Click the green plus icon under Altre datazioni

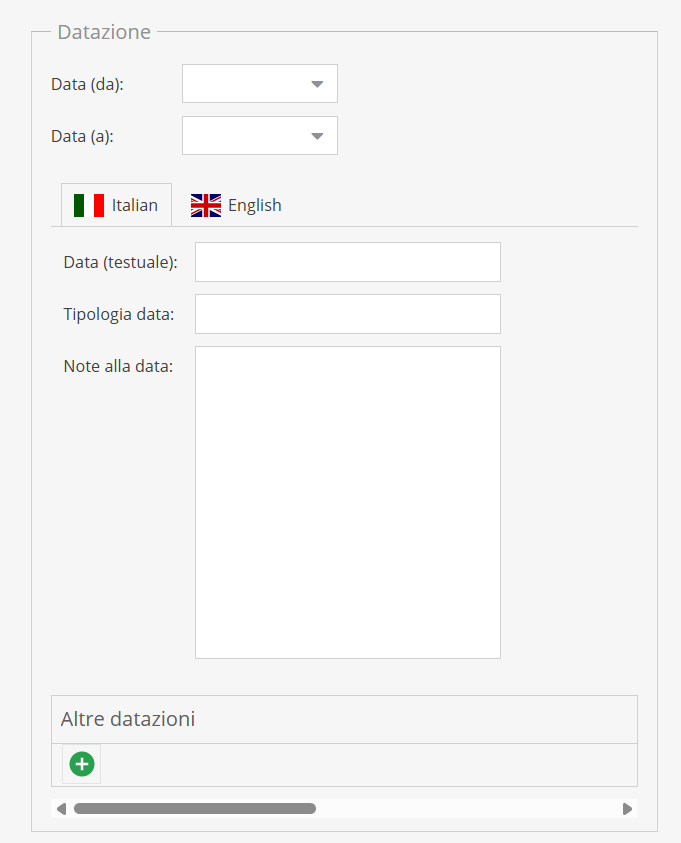(82, 765)
